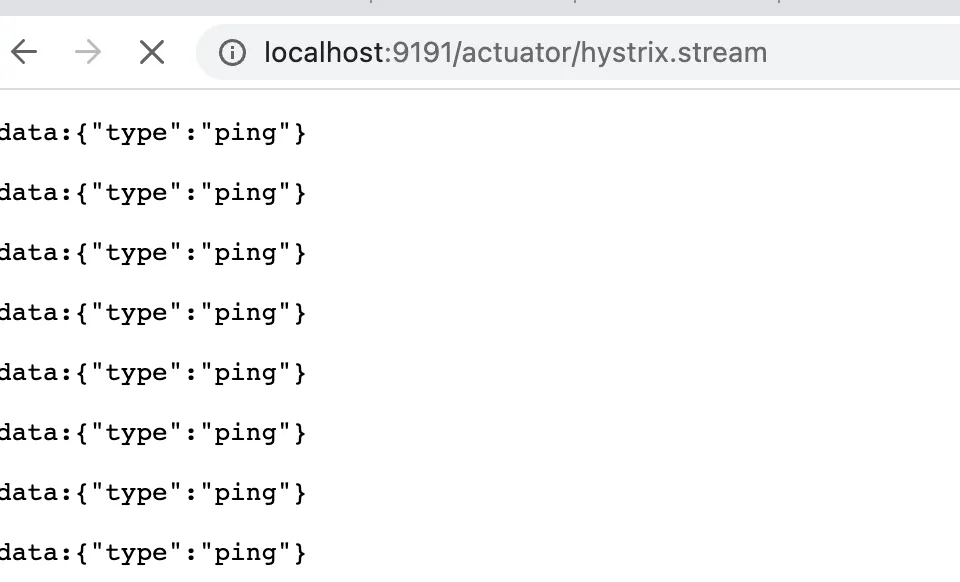This screenshot has height=582, width=960.
Task: Click the second data ping line
Action: pyautogui.click(x=152, y=193)
